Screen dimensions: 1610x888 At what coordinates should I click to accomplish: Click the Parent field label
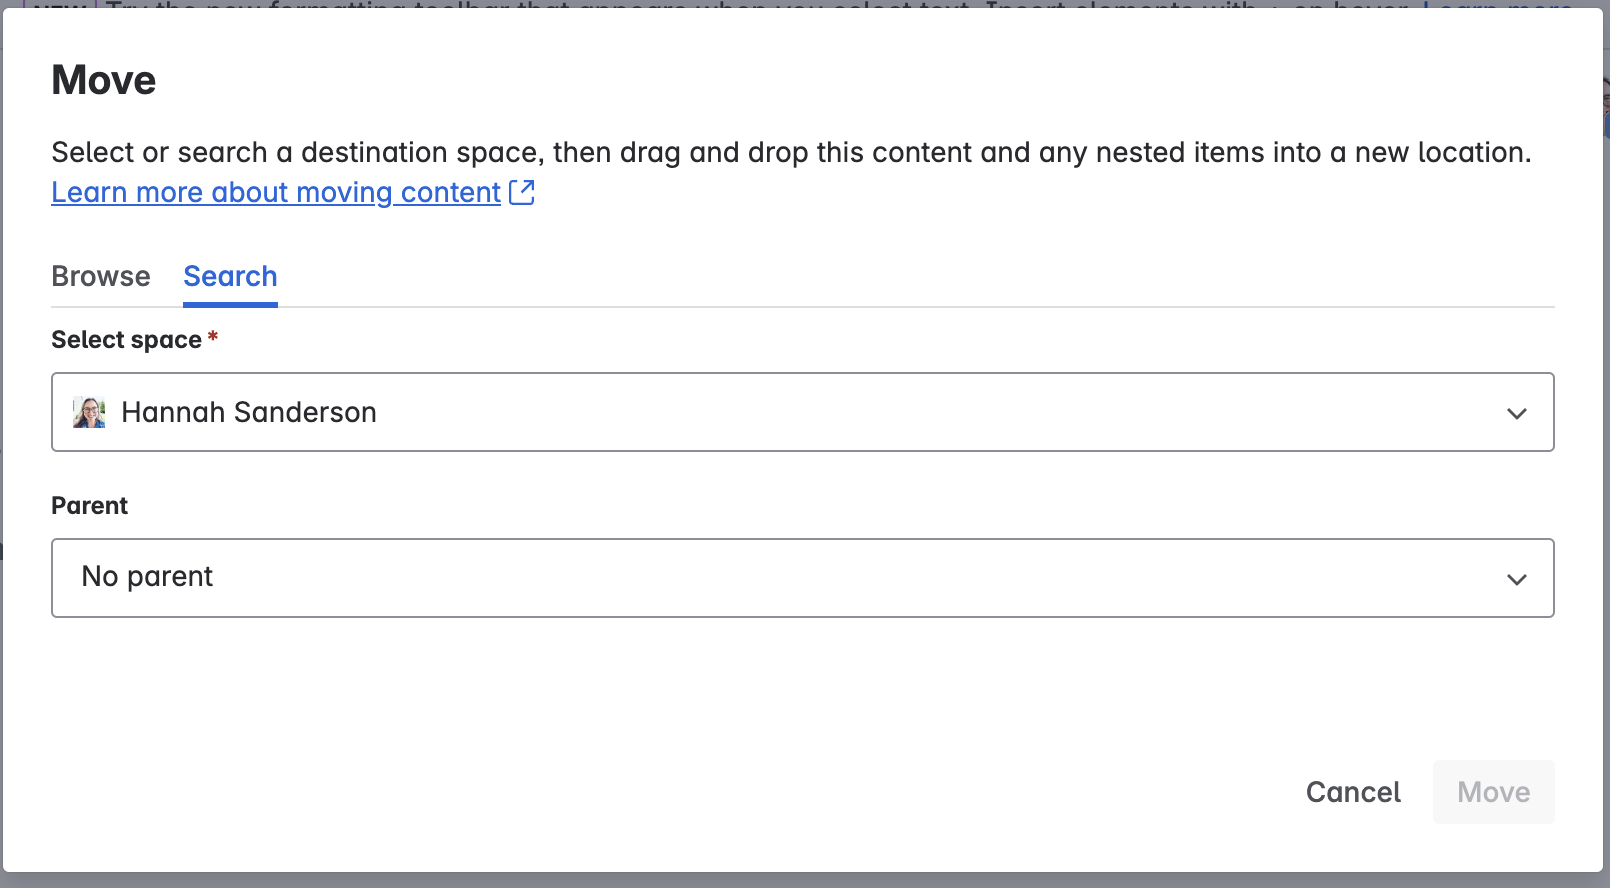point(90,506)
